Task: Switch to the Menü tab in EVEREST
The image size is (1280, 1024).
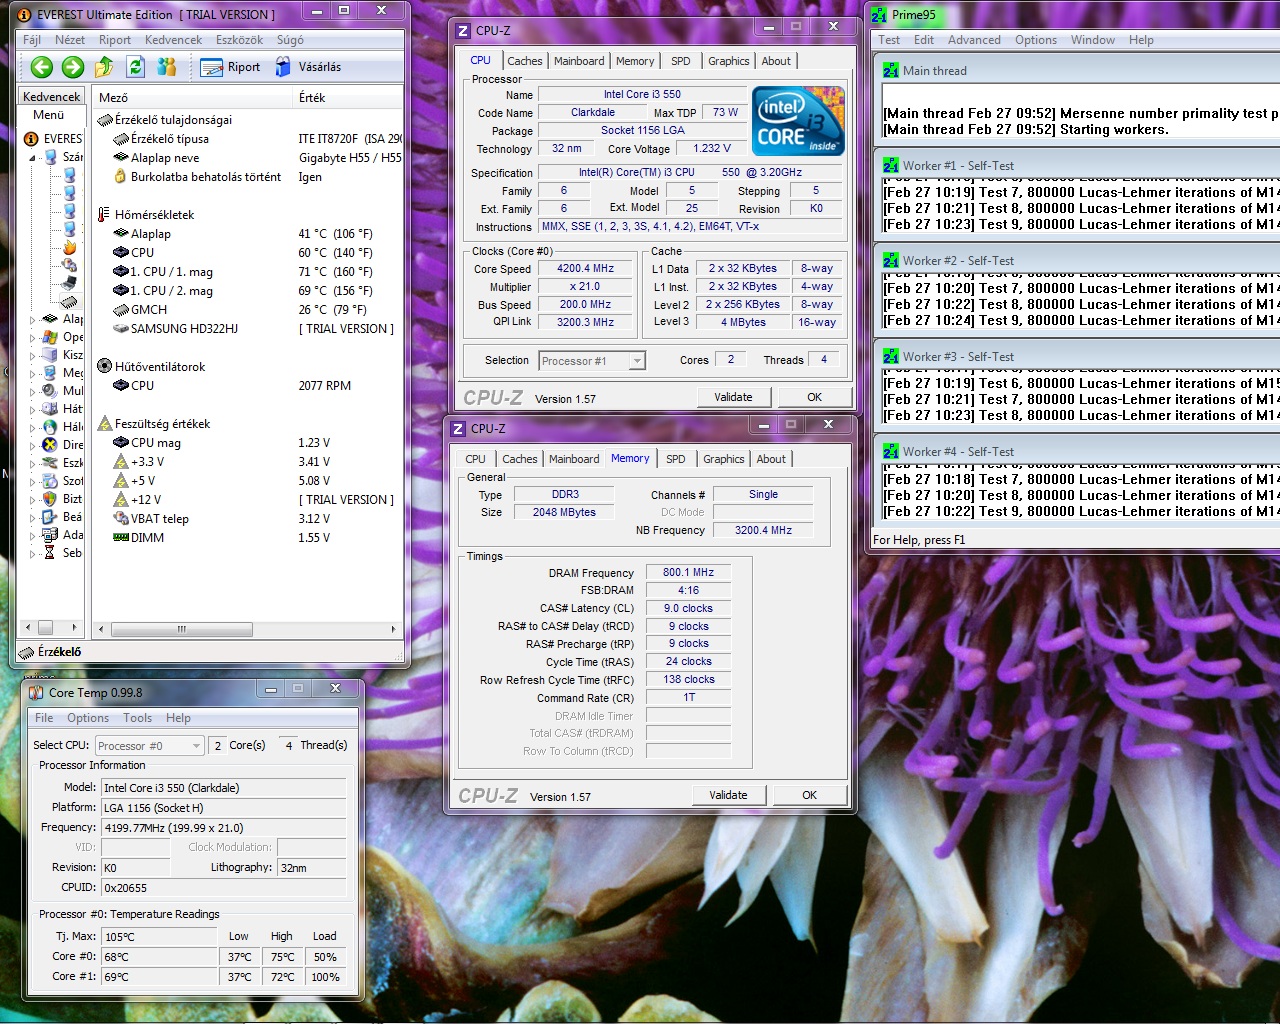Action: [x=48, y=115]
